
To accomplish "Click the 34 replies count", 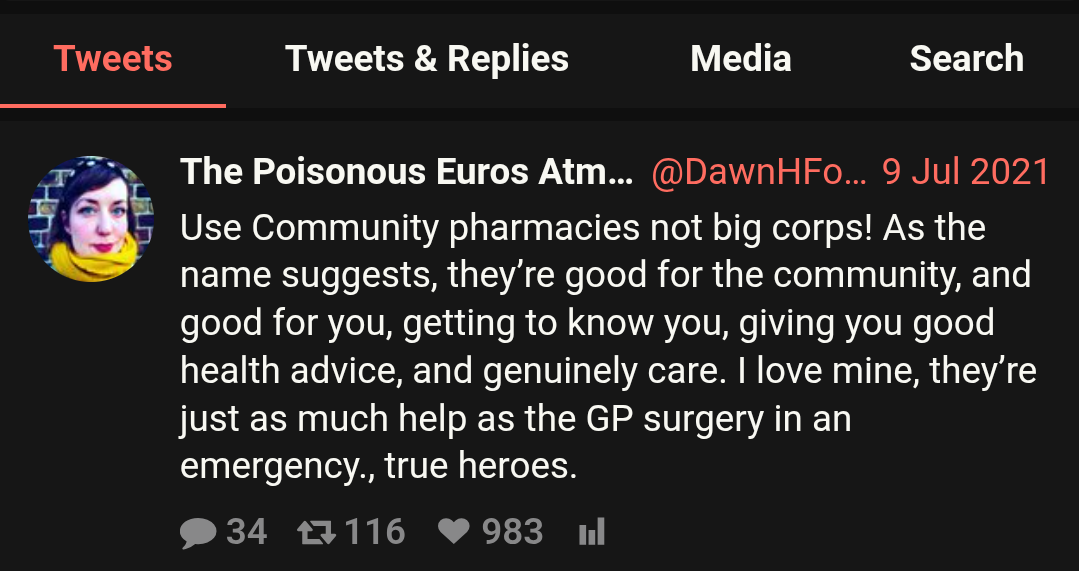I will (247, 532).
